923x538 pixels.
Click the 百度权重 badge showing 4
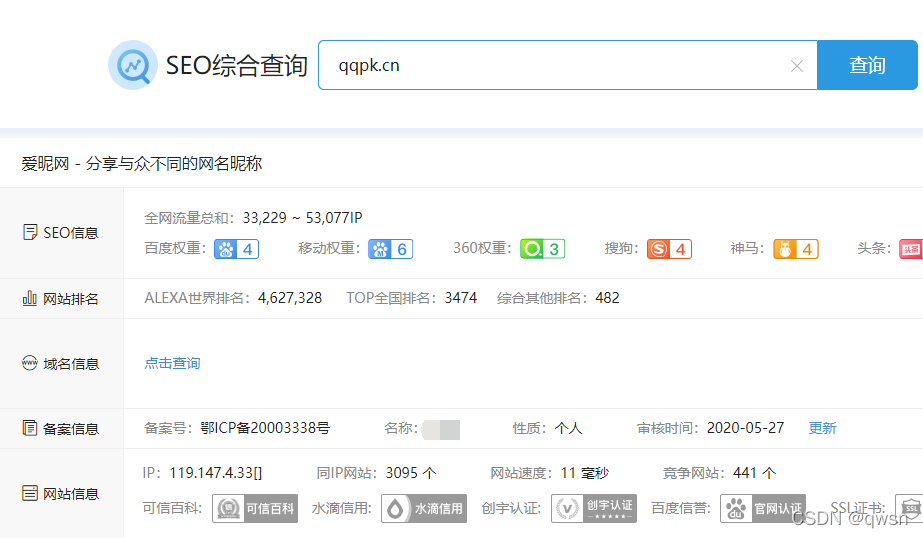click(236, 249)
